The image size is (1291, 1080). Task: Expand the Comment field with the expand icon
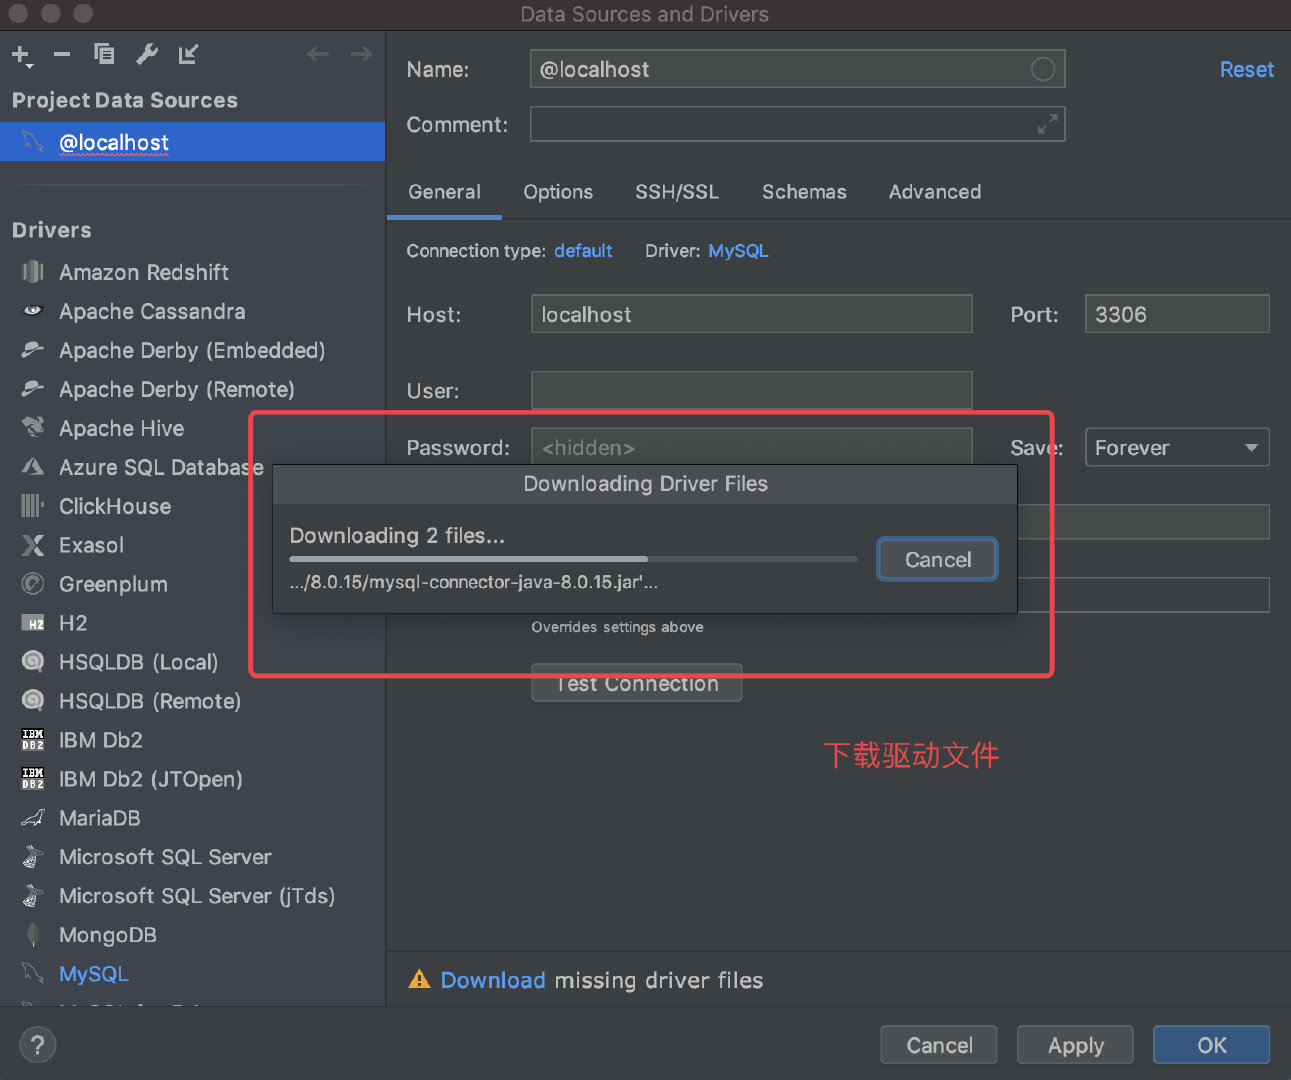click(x=1047, y=125)
